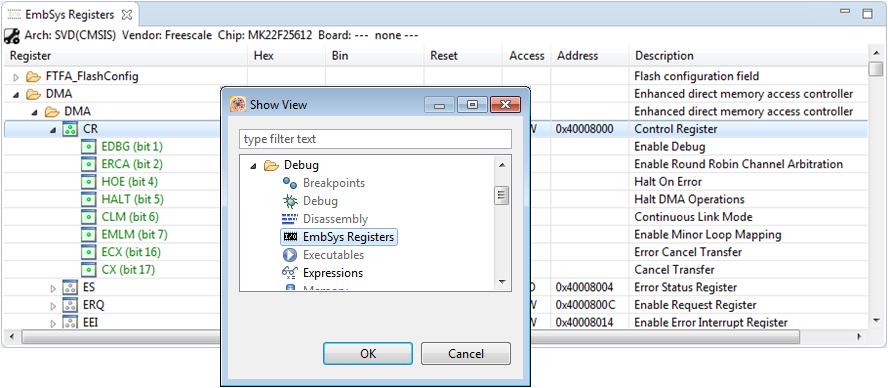Click the Debug bug icon
The image size is (888, 388).
pos(289,201)
